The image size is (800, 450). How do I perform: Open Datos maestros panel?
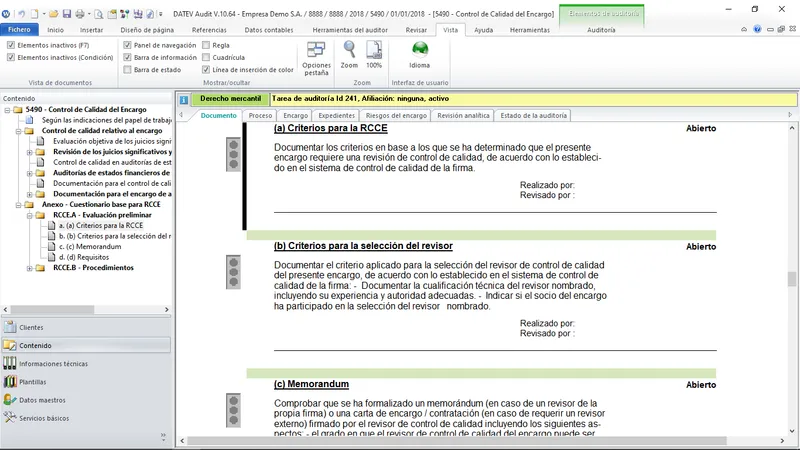[x=86, y=399]
